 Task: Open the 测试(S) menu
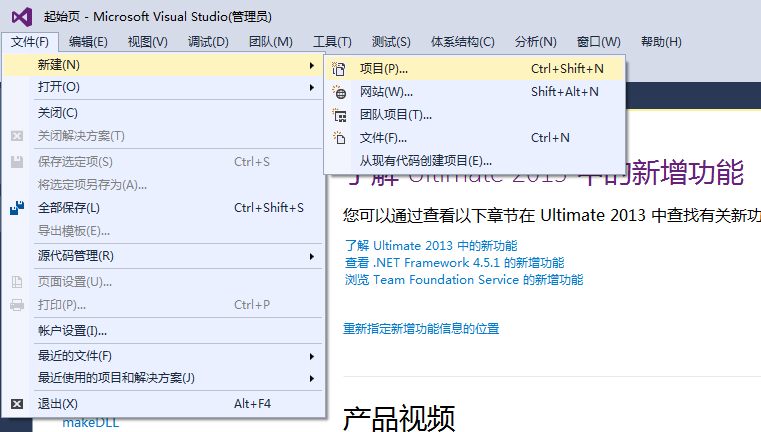click(x=391, y=42)
